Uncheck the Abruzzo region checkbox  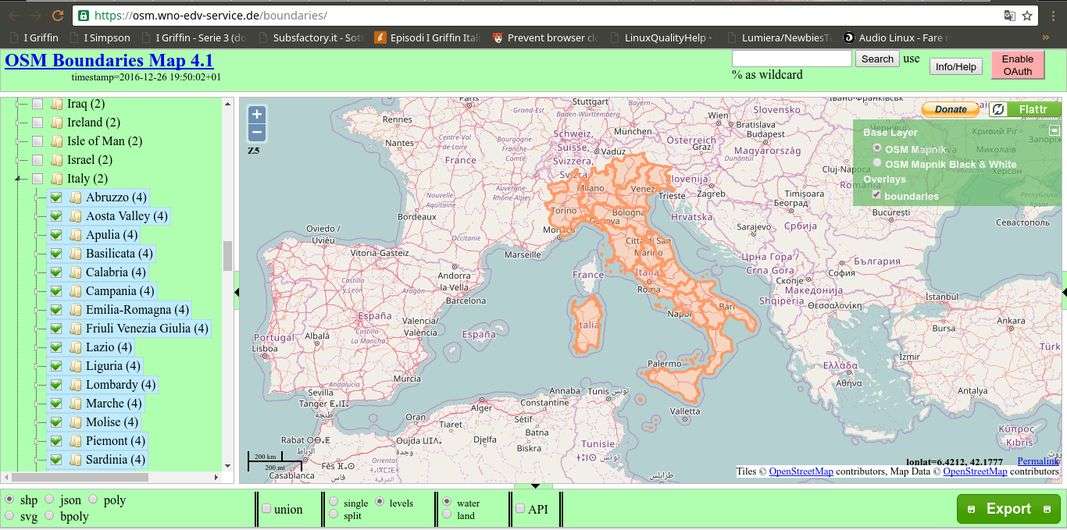(56, 198)
